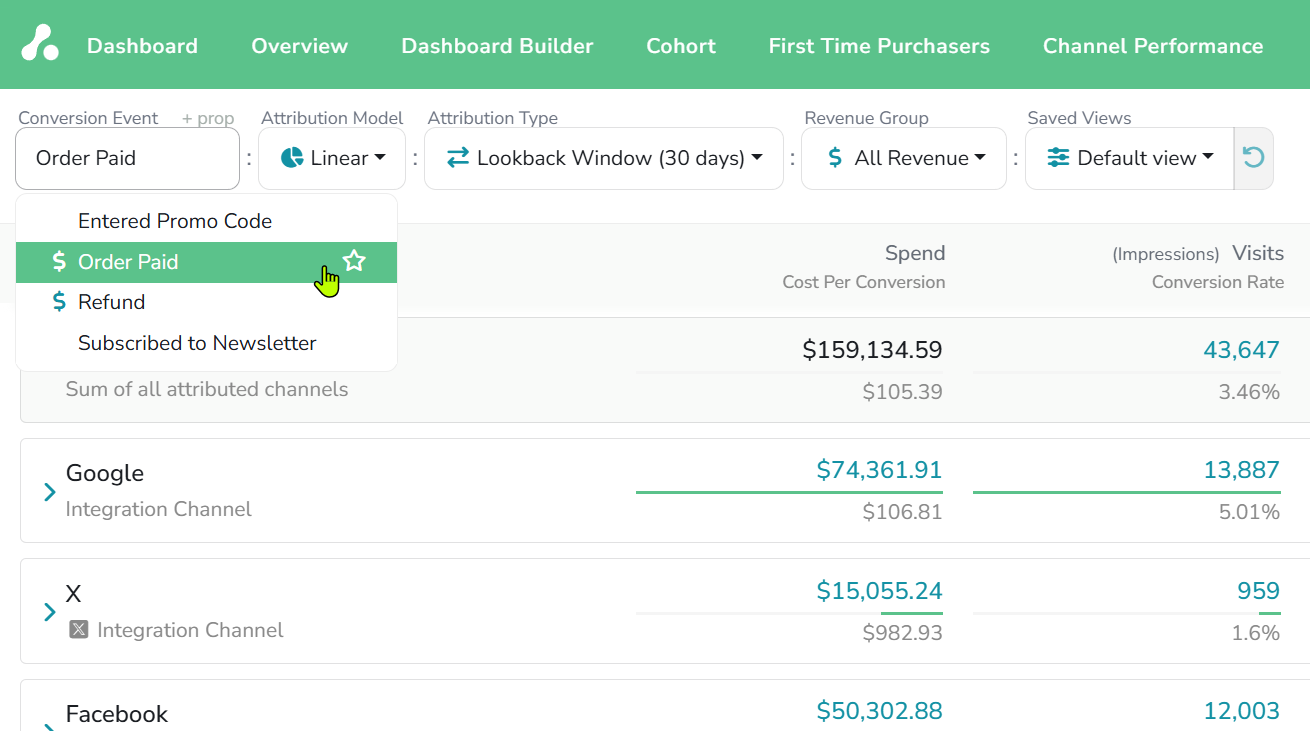The image size is (1310, 731).
Task: Pick Subscribed to Newsletter event
Action: point(207,343)
